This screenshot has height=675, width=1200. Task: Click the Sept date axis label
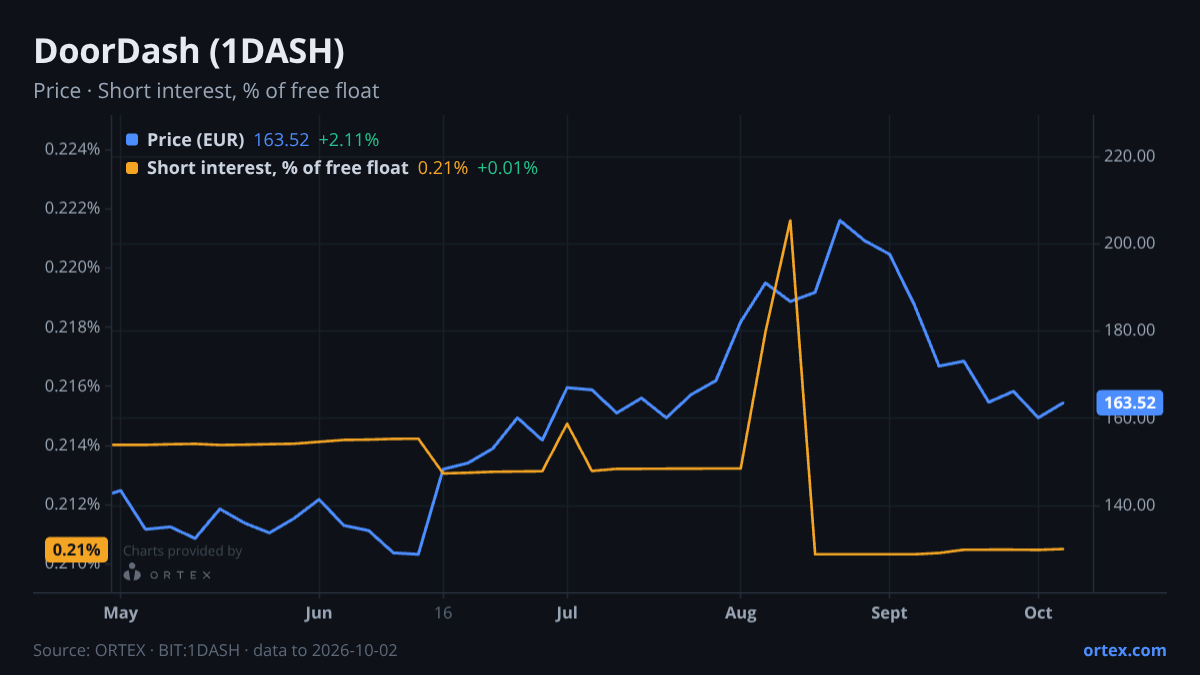(889, 613)
